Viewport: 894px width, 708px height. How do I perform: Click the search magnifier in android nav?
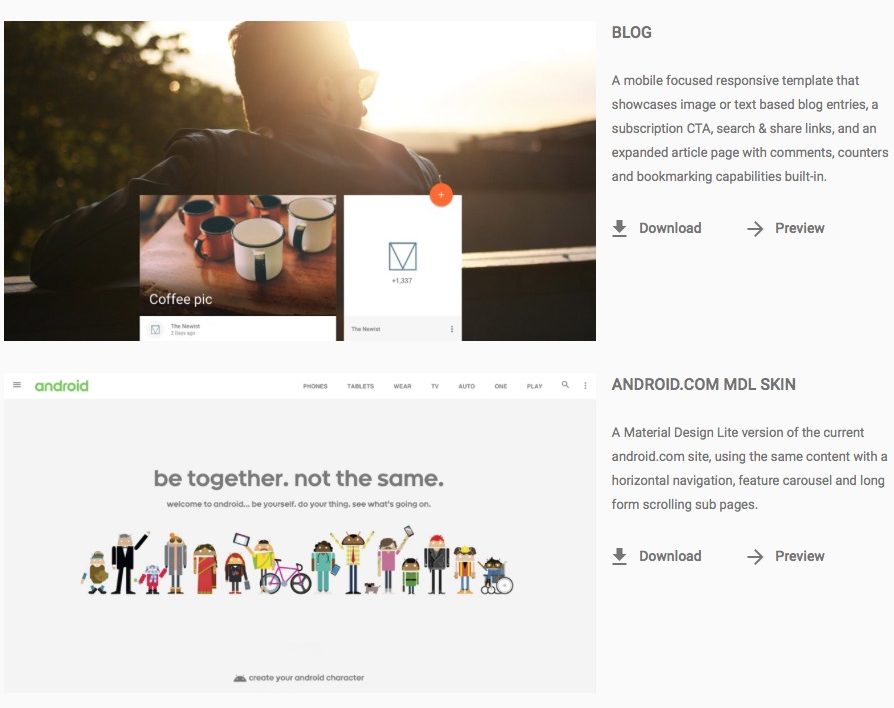[565, 385]
